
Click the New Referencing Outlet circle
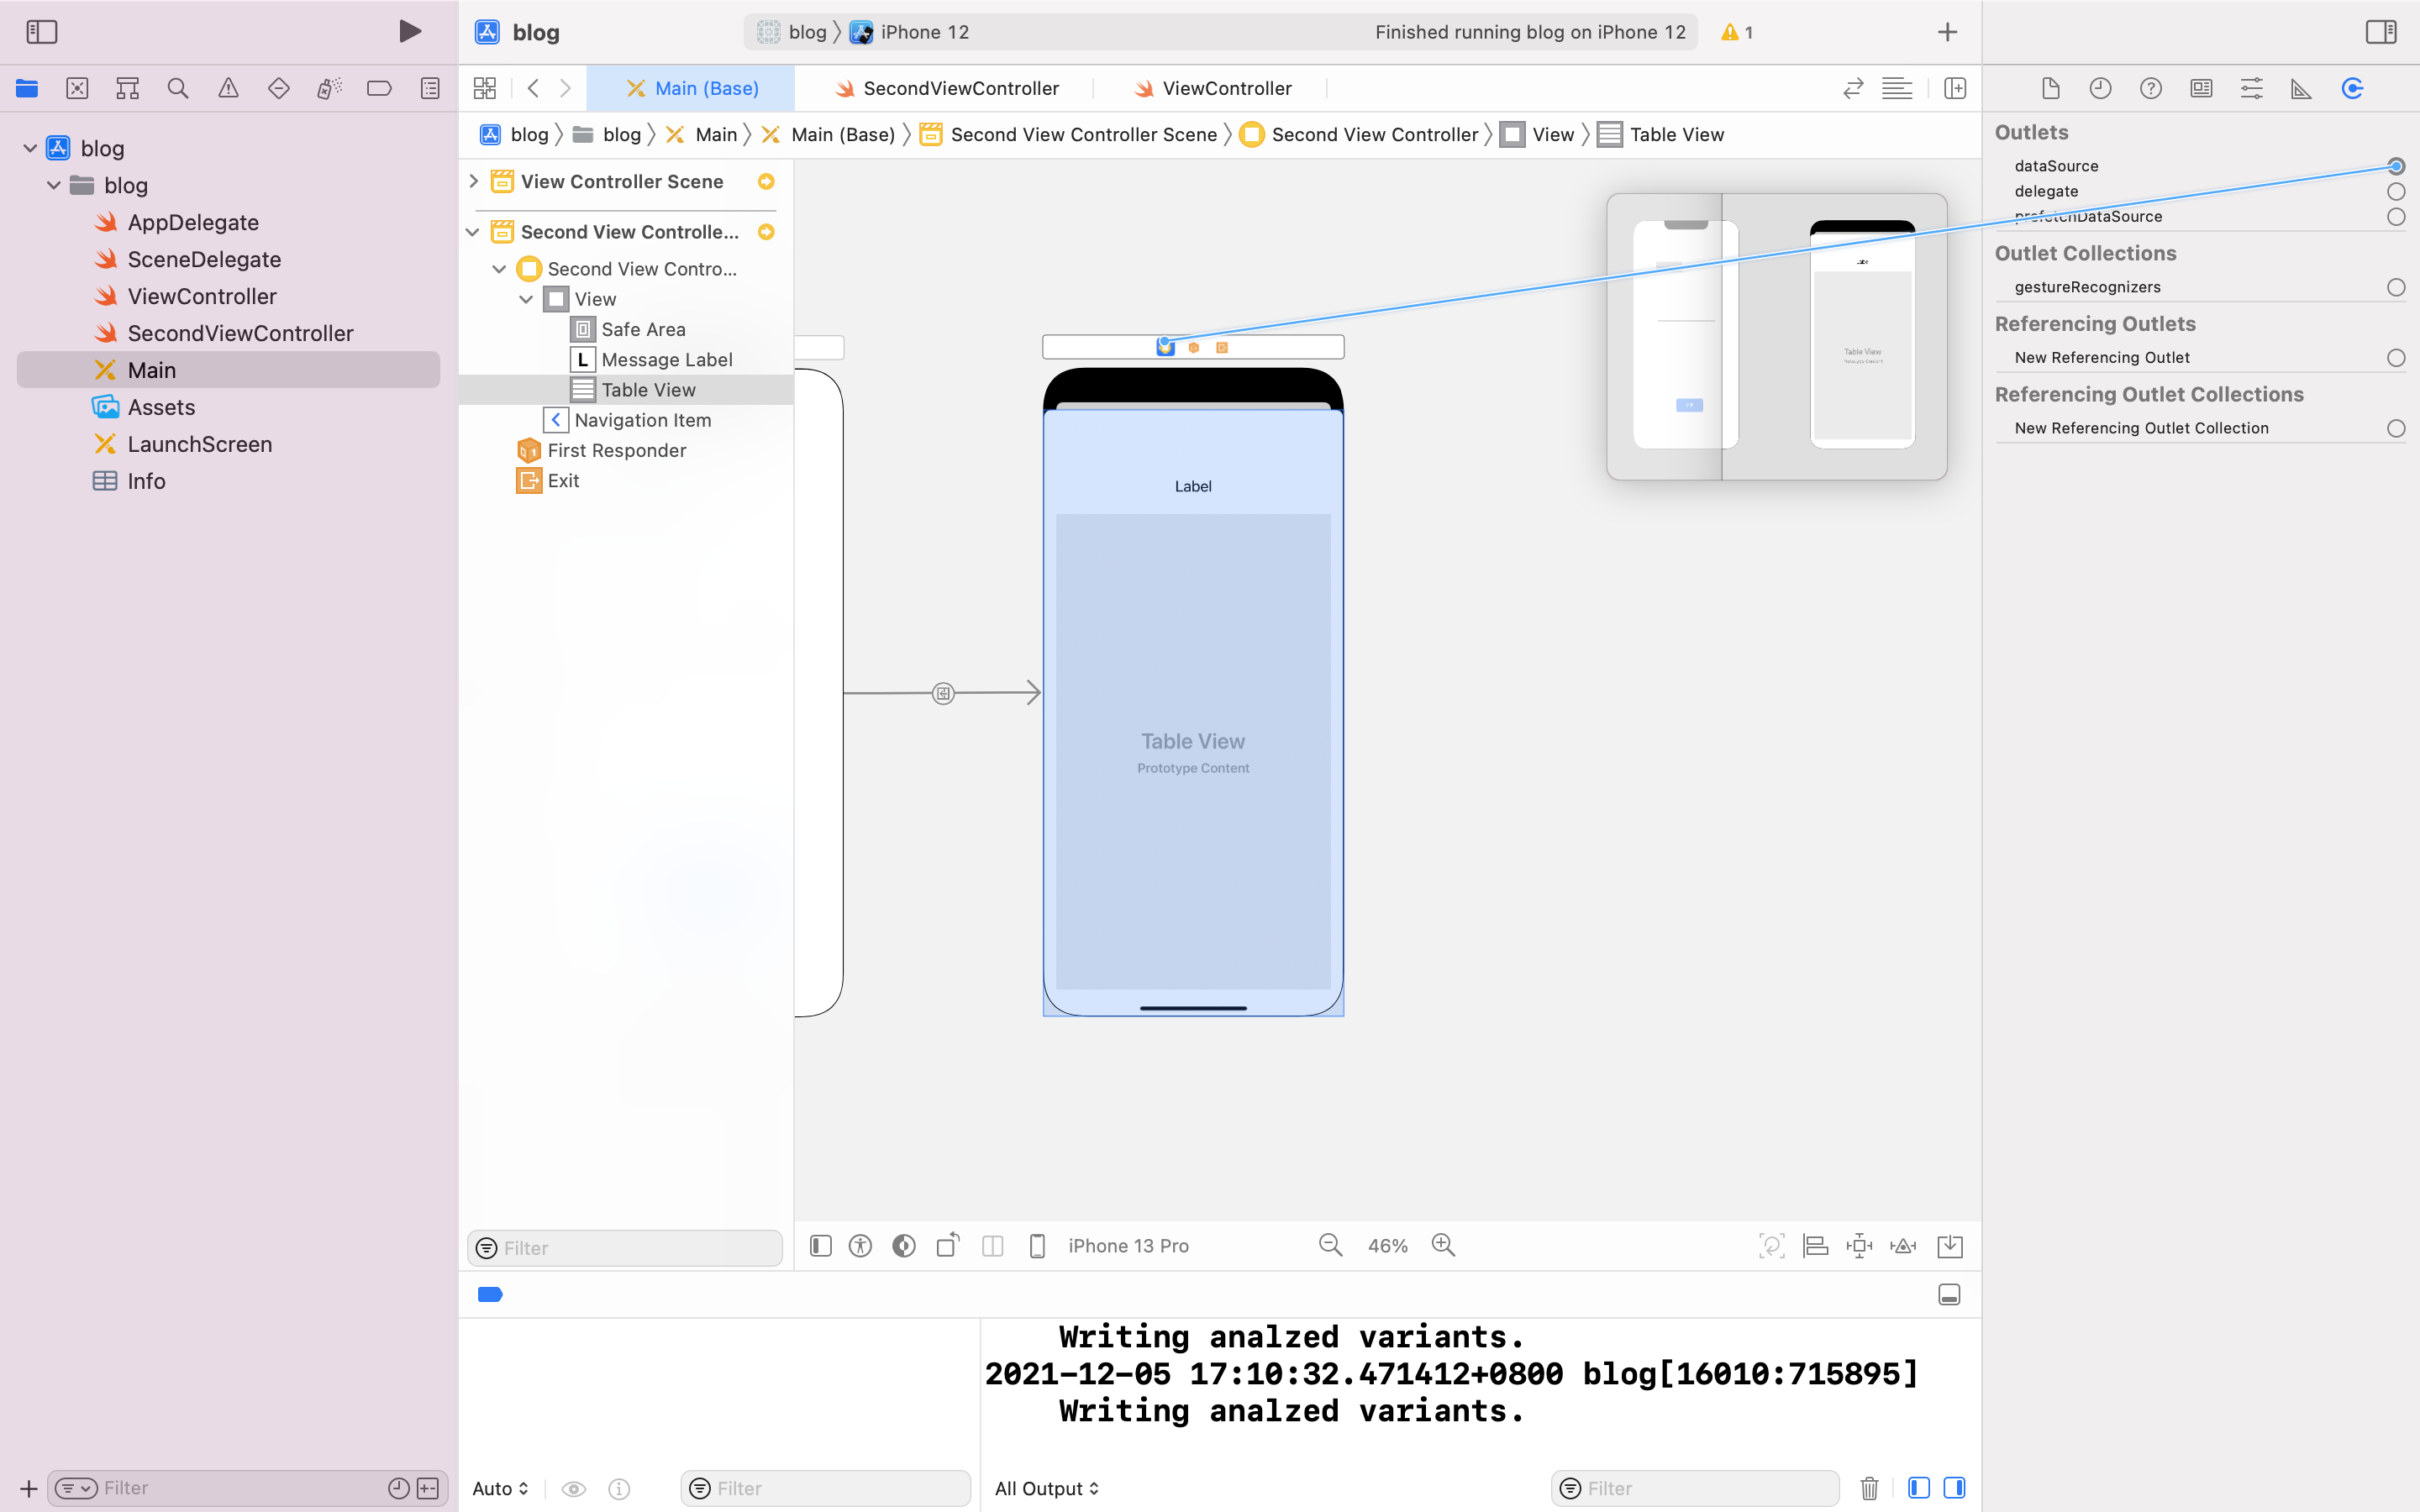coord(2395,358)
